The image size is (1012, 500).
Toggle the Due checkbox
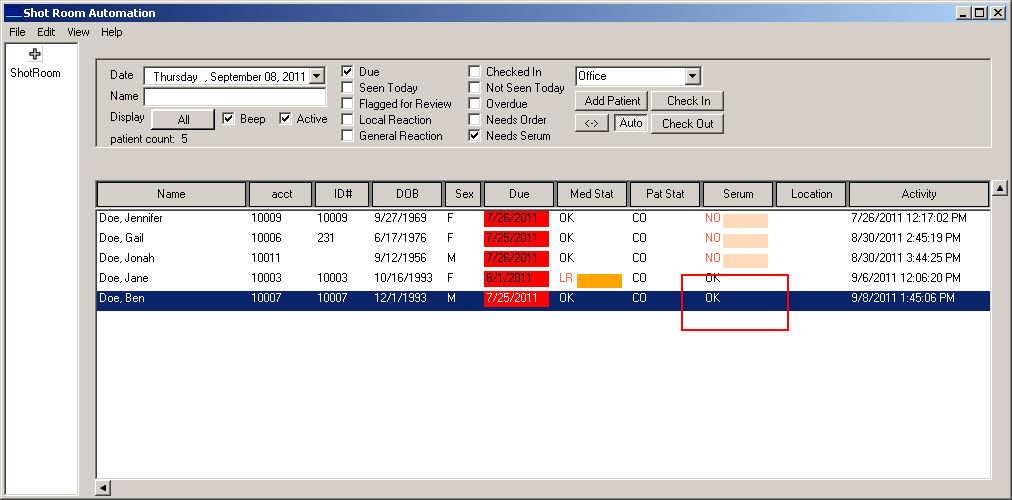pos(348,72)
